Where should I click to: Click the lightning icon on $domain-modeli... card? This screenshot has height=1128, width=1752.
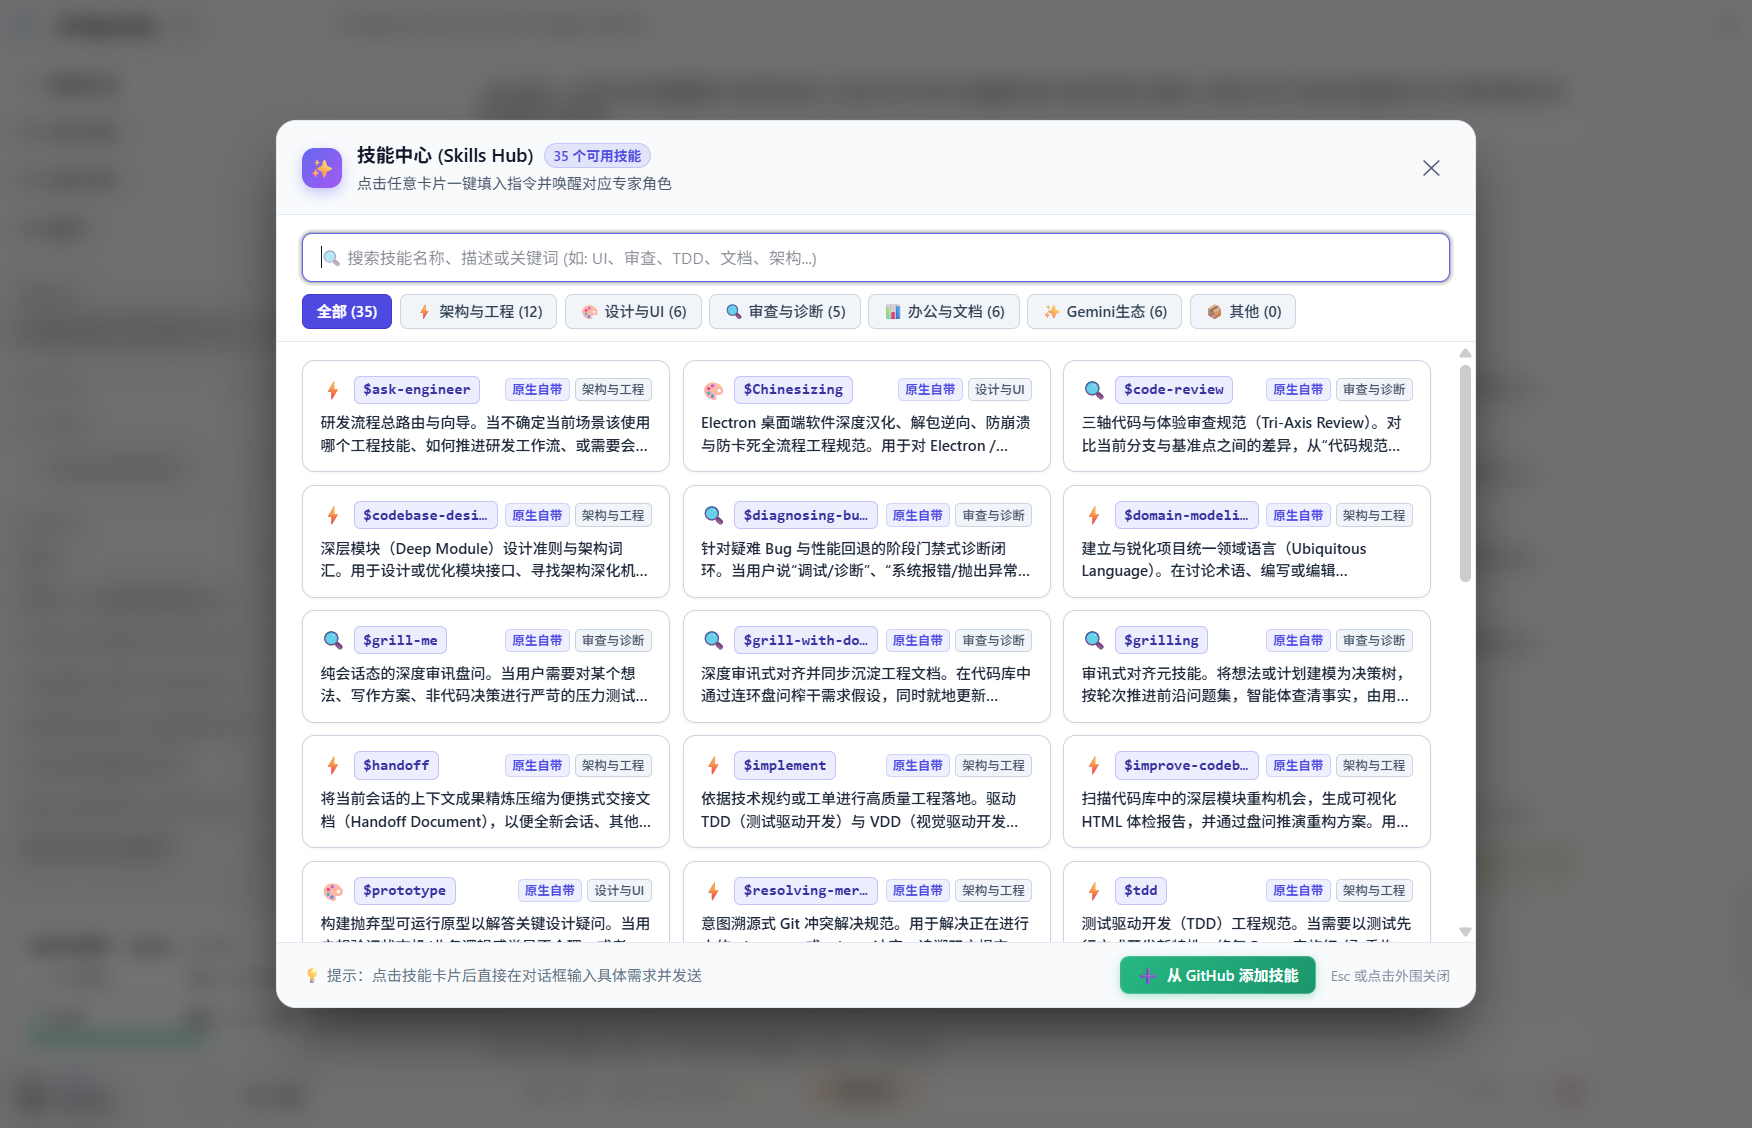tap(1094, 515)
